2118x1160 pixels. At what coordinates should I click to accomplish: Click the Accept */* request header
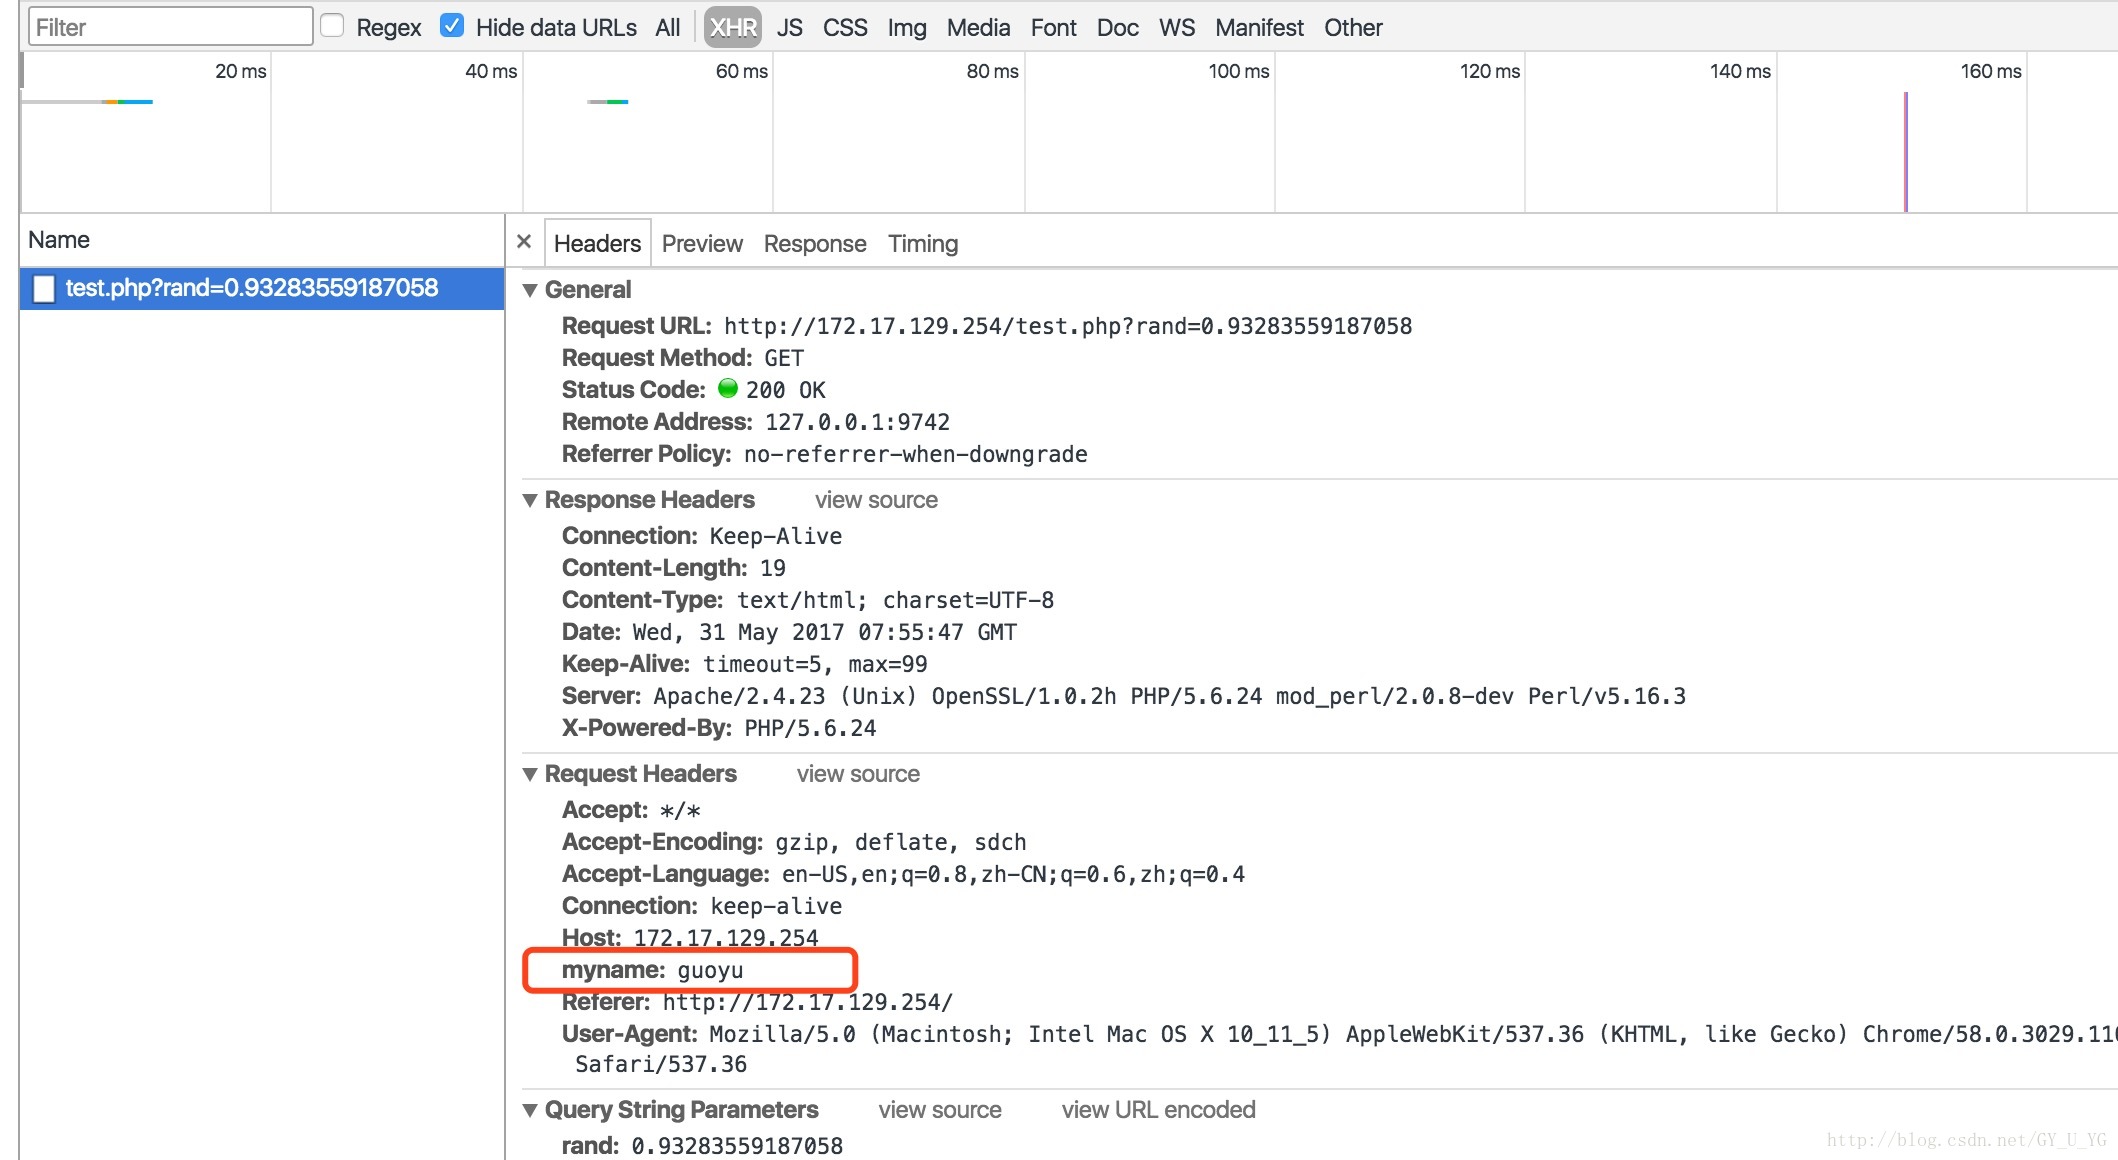click(631, 810)
